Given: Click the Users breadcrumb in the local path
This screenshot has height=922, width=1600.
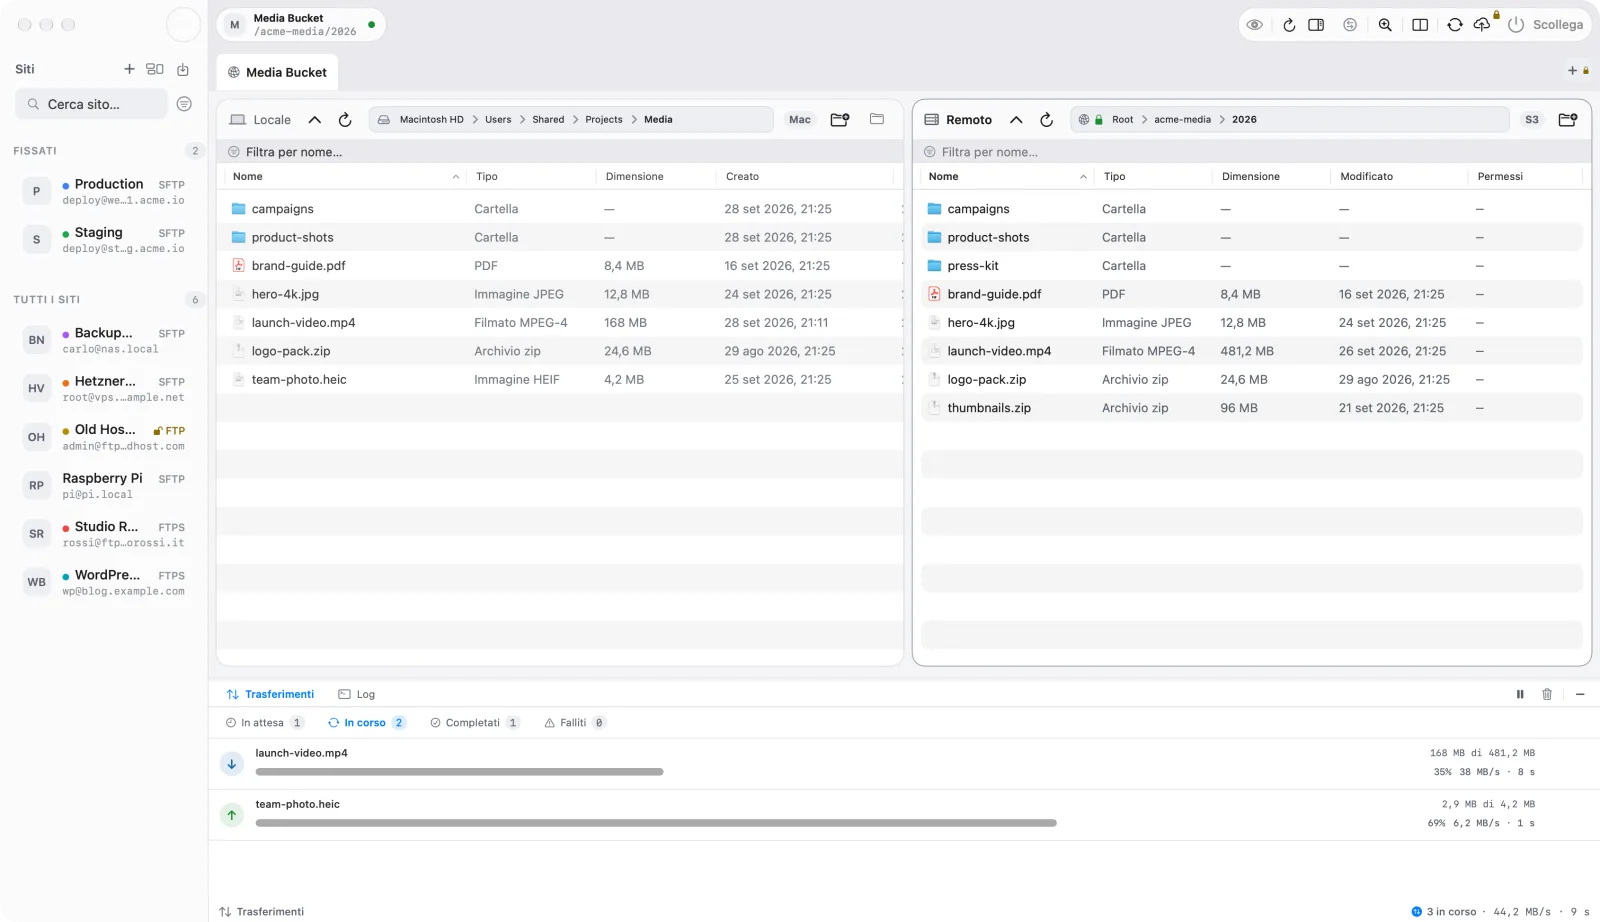Looking at the screenshot, I should pyautogui.click(x=498, y=120).
